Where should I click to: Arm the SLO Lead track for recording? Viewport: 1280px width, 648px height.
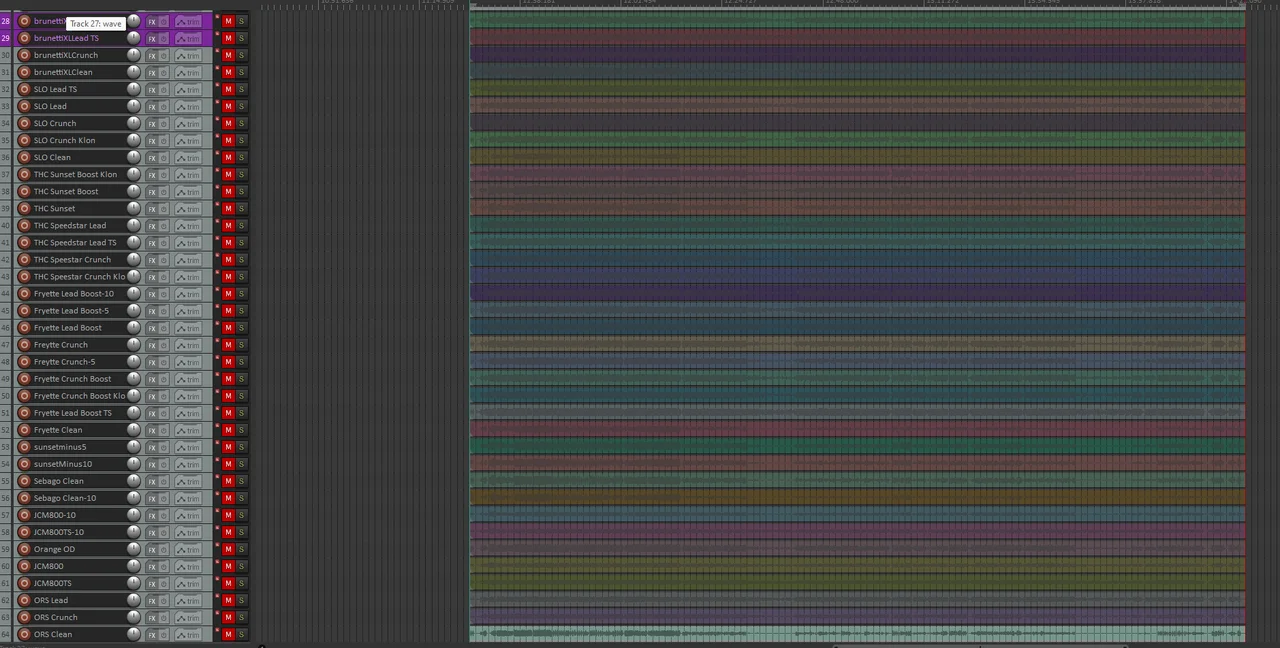(24, 106)
